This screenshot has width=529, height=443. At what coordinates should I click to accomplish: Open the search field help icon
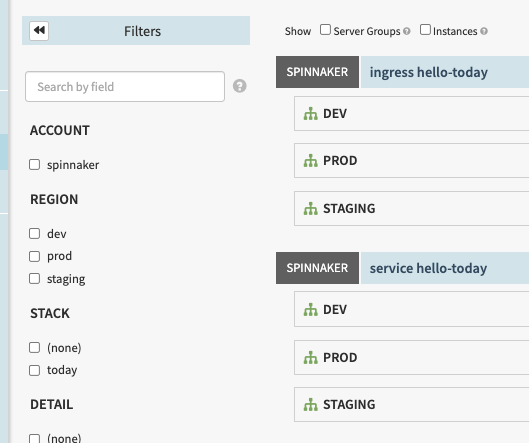[x=240, y=86]
